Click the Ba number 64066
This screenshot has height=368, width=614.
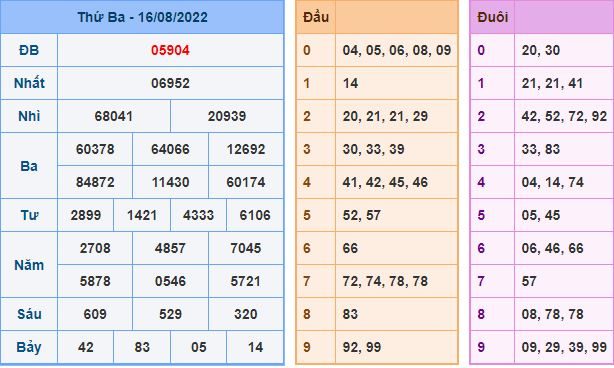170,149
